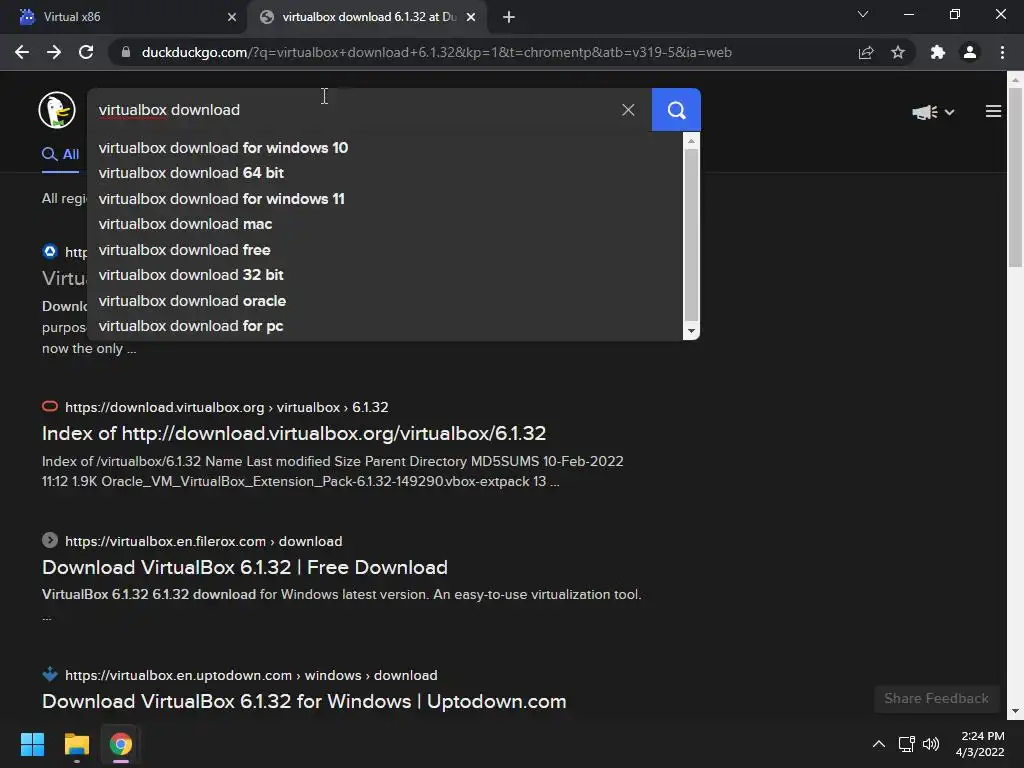Screen dimensions: 1024x768
Task: Click the uptodown result favicon
Action: click(50, 673)
